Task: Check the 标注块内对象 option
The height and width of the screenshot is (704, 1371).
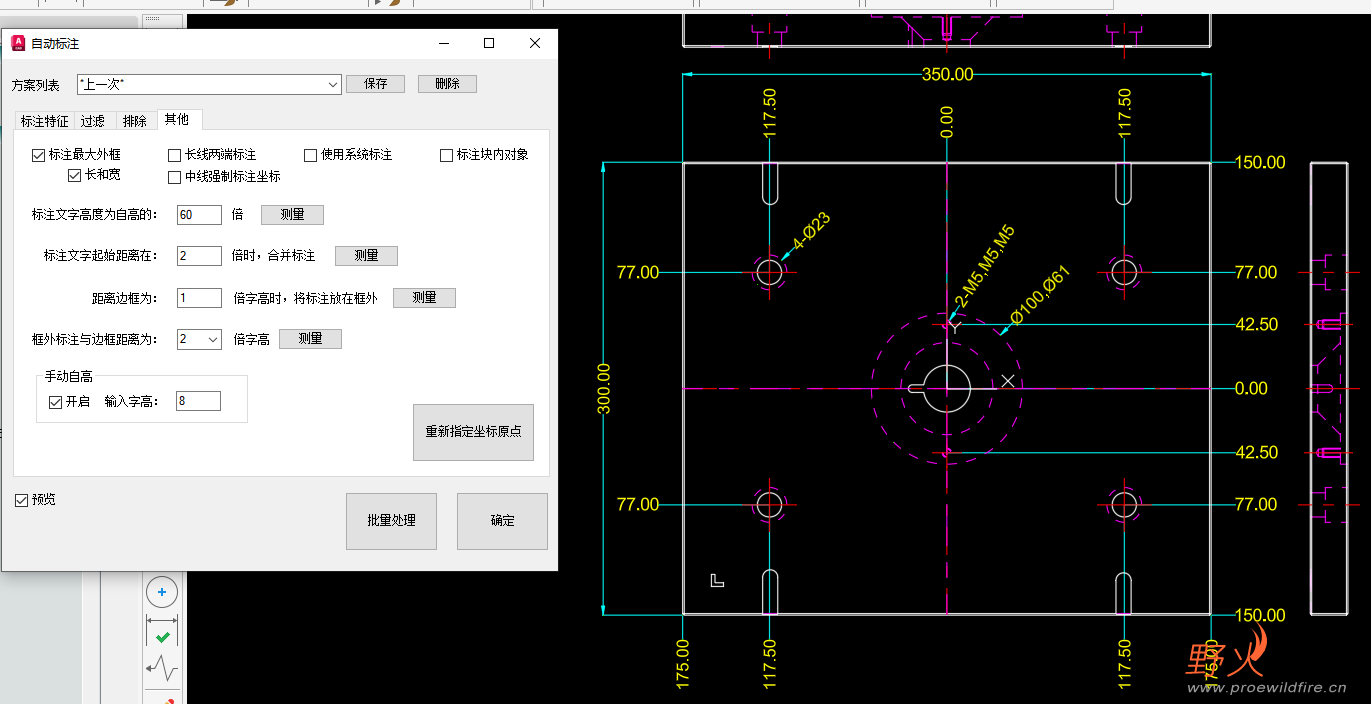Action: pos(484,155)
